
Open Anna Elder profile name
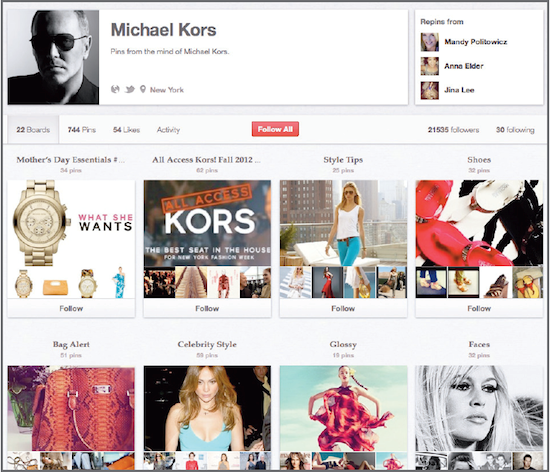[464, 66]
